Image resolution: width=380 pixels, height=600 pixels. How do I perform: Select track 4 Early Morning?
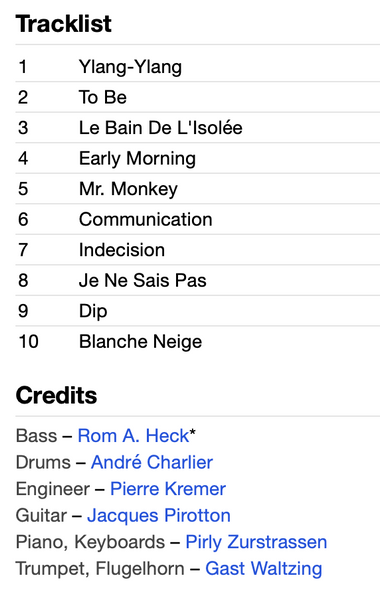197,158
